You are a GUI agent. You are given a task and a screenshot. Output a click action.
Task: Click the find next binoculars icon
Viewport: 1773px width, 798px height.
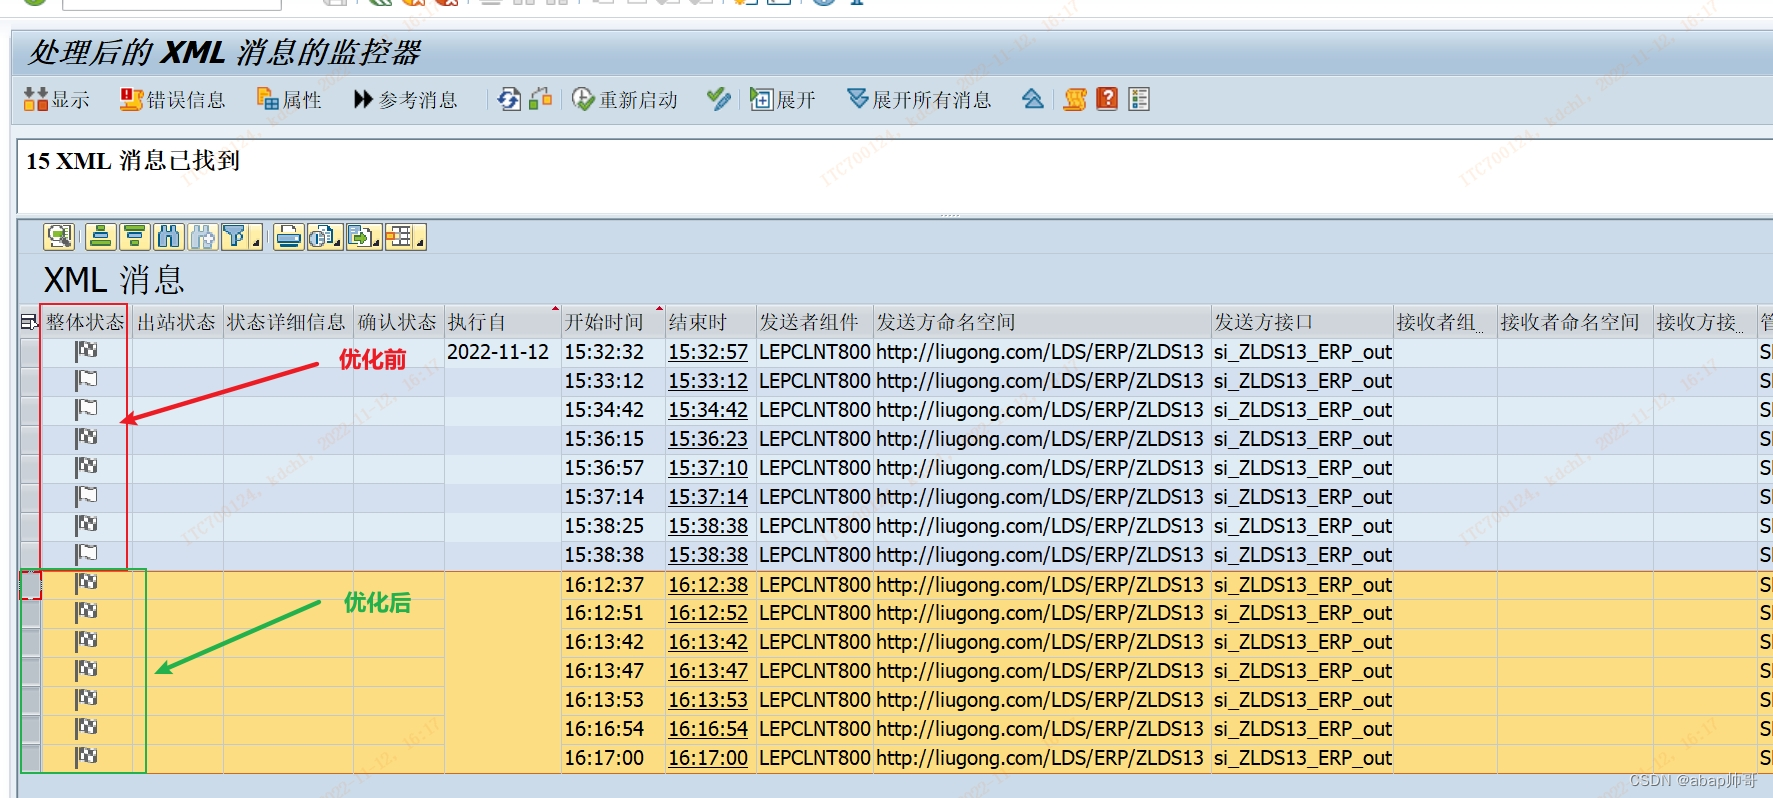coord(202,237)
